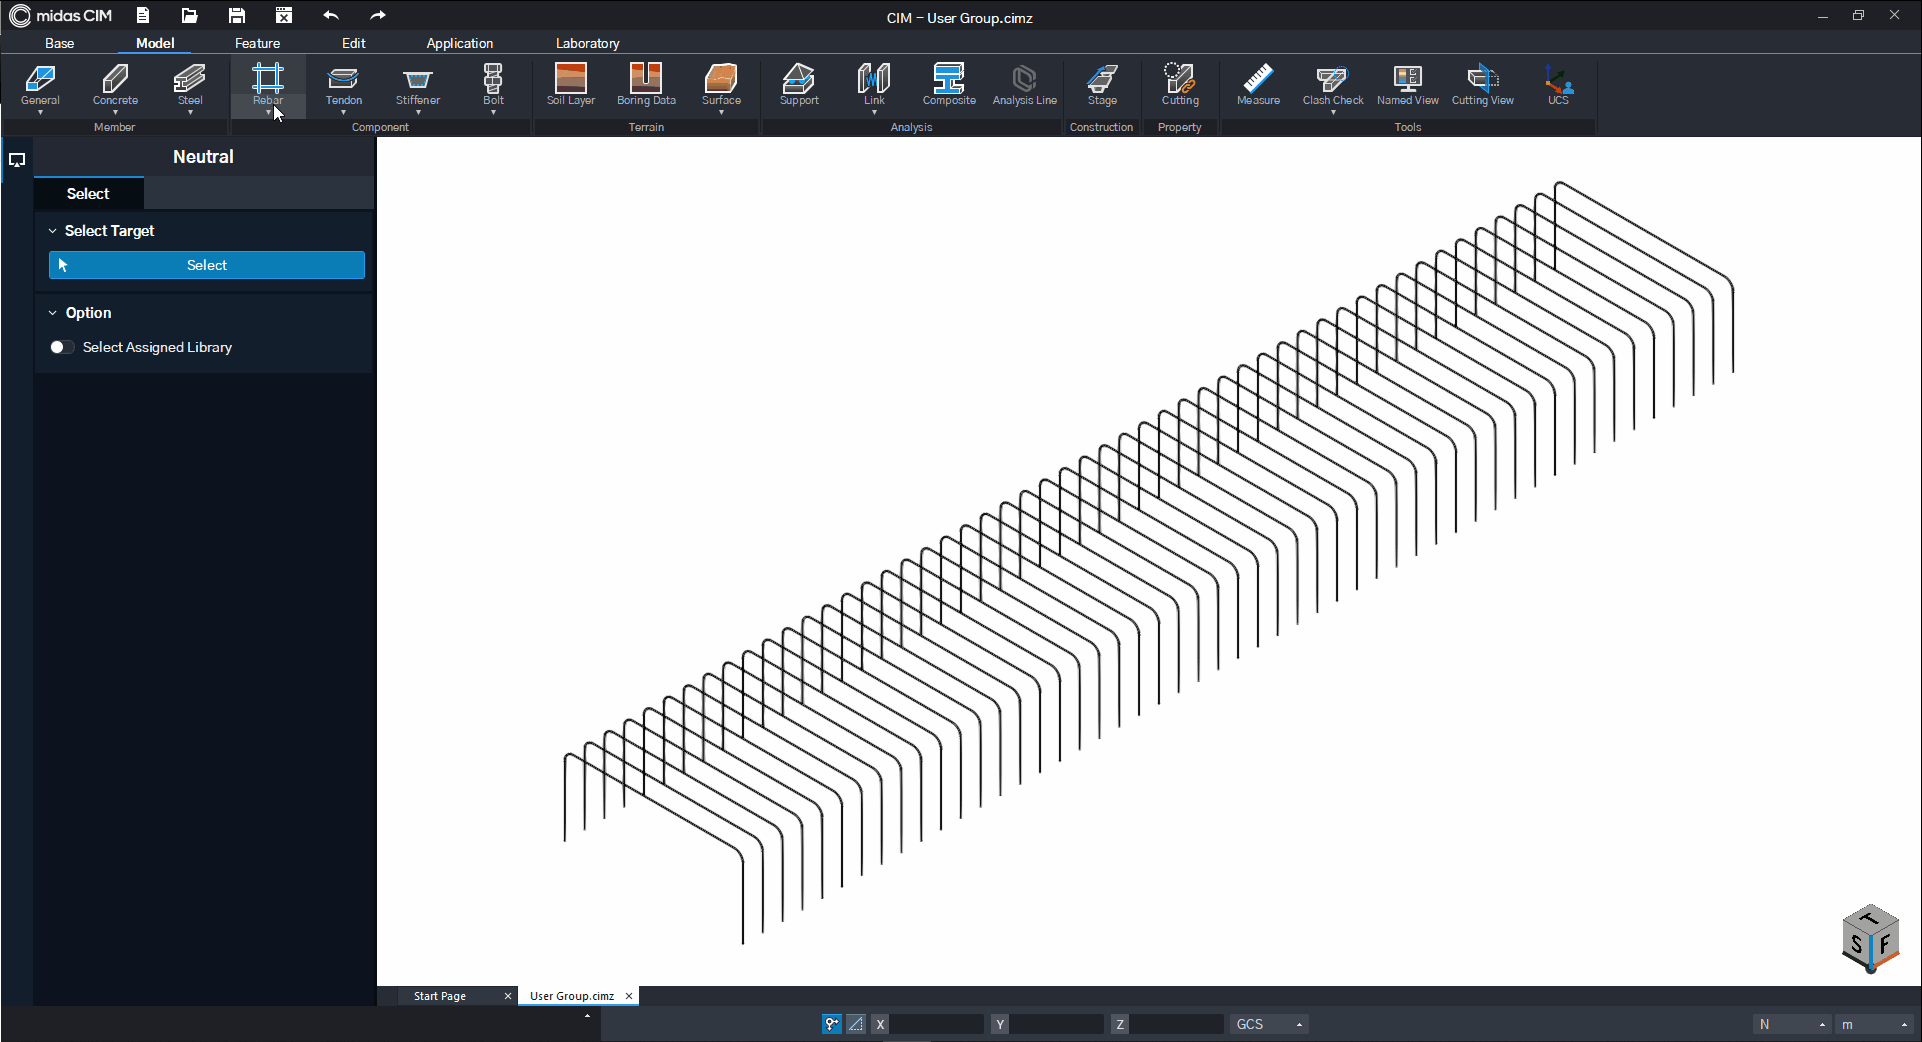Viewport: 1922px width, 1042px height.
Task: Collapse the Option section
Action: [53, 313]
